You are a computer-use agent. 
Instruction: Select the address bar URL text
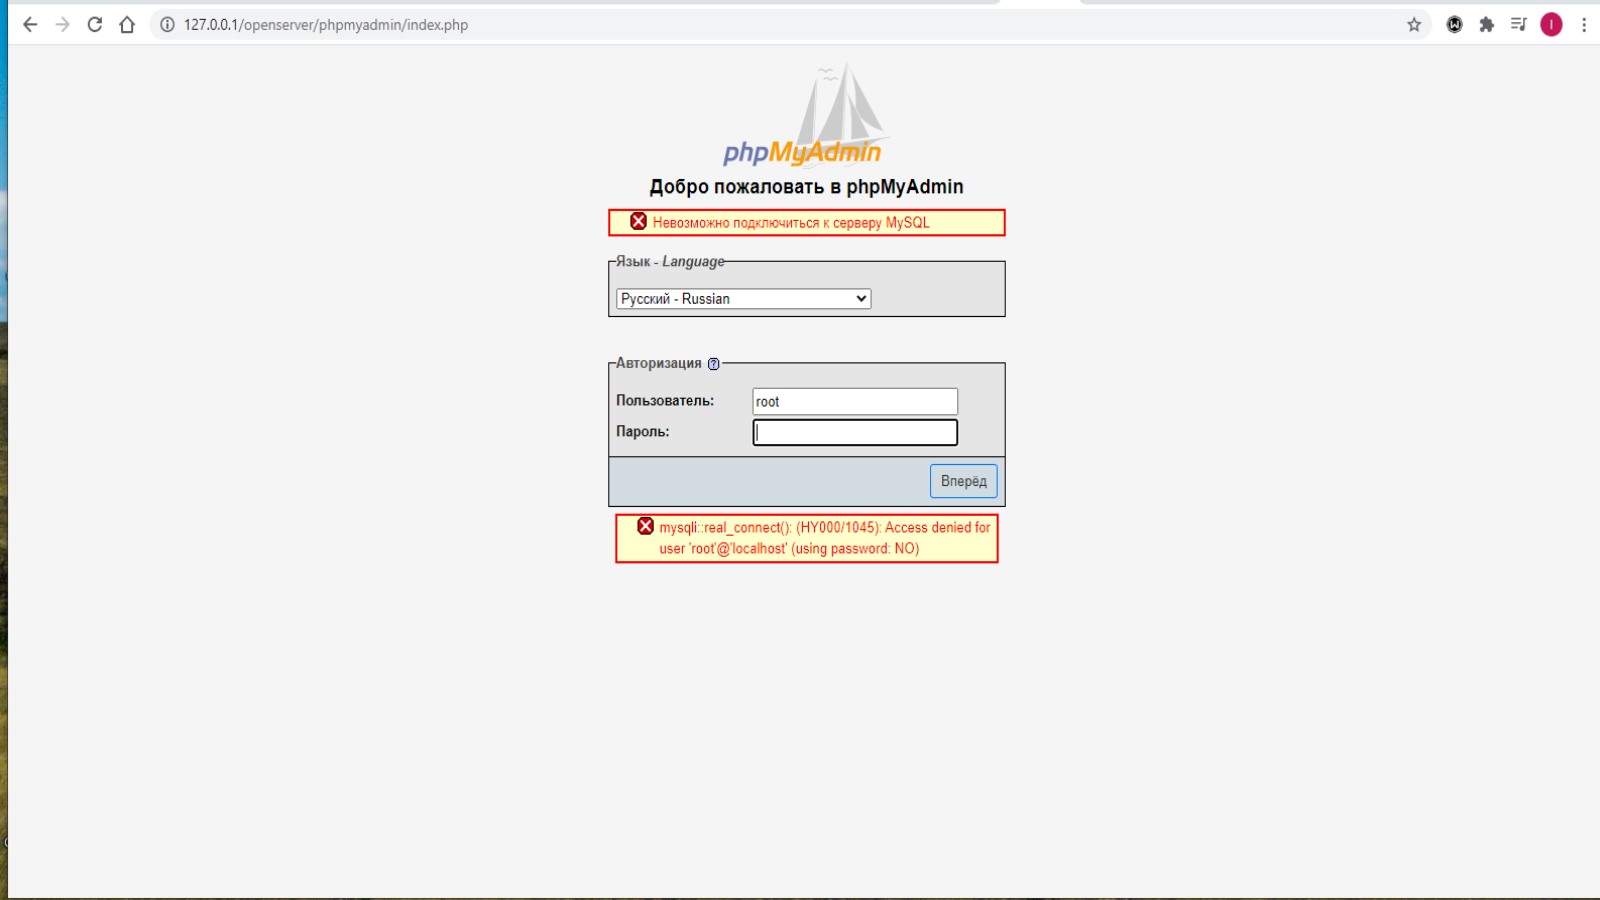(x=326, y=25)
